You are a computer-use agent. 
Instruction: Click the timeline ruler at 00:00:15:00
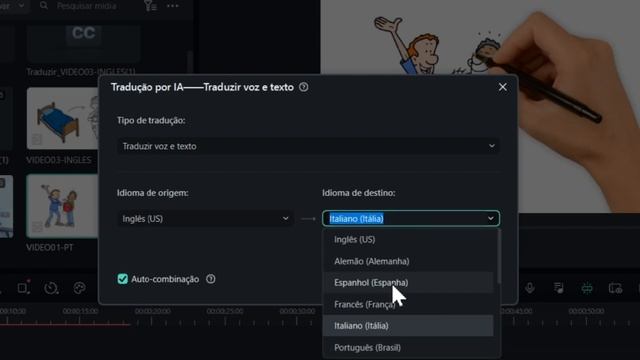pyautogui.click(x=80, y=311)
